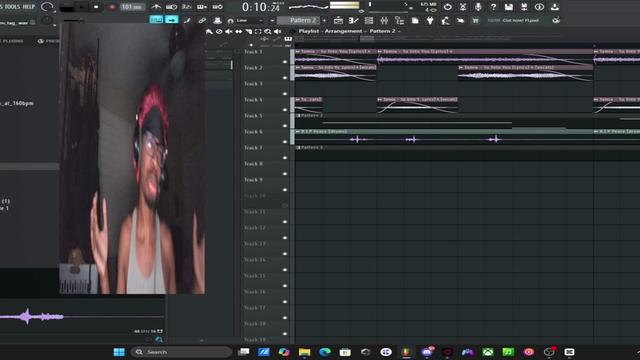Screen dimensions: 640x360
Task: Click the question mark help icon
Action: 493,7
